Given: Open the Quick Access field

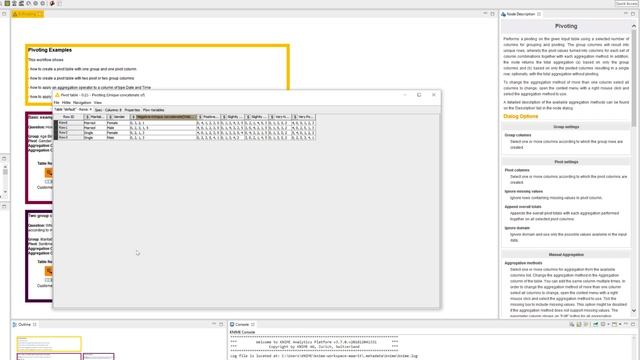Looking at the screenshot, I should [626, 3].
